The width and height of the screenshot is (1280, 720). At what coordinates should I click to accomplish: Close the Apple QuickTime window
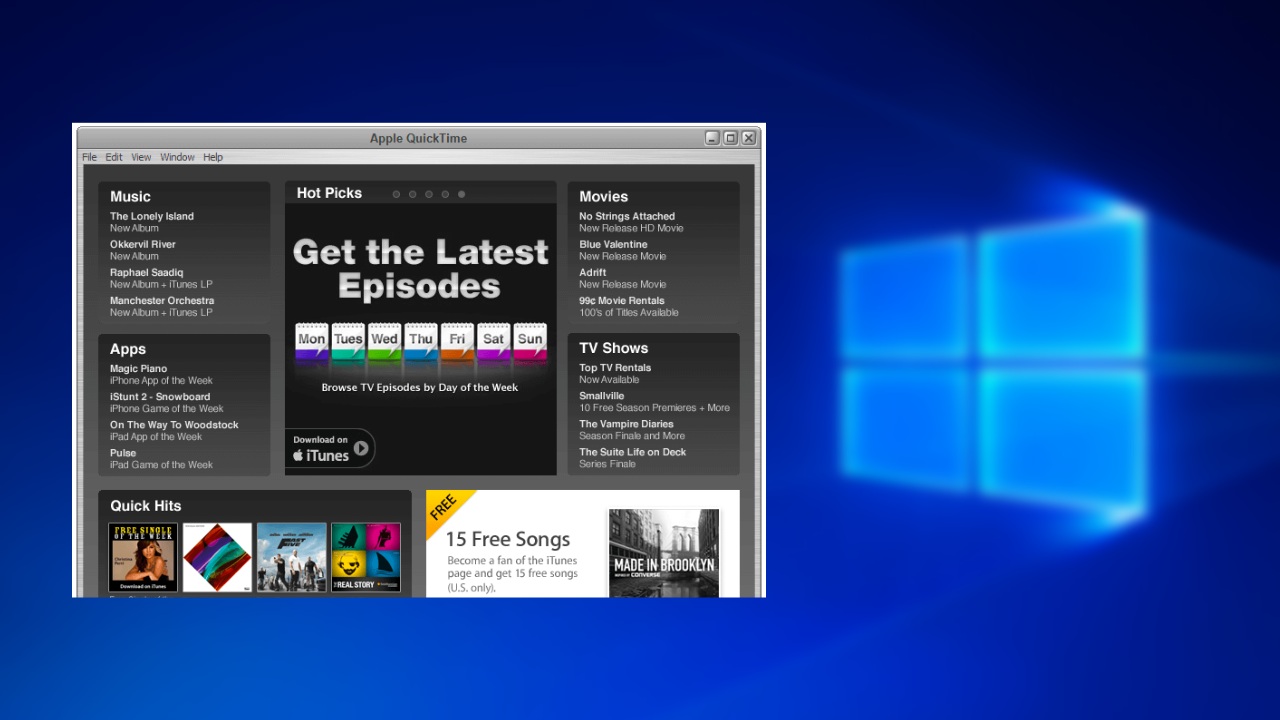click(x=748, y=138)
